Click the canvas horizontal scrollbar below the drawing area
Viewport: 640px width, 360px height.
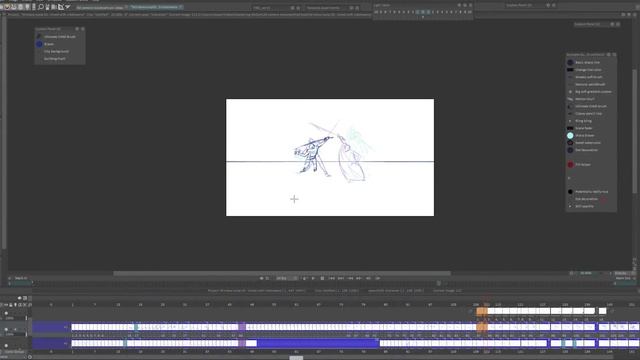click(x=282, y=273)
